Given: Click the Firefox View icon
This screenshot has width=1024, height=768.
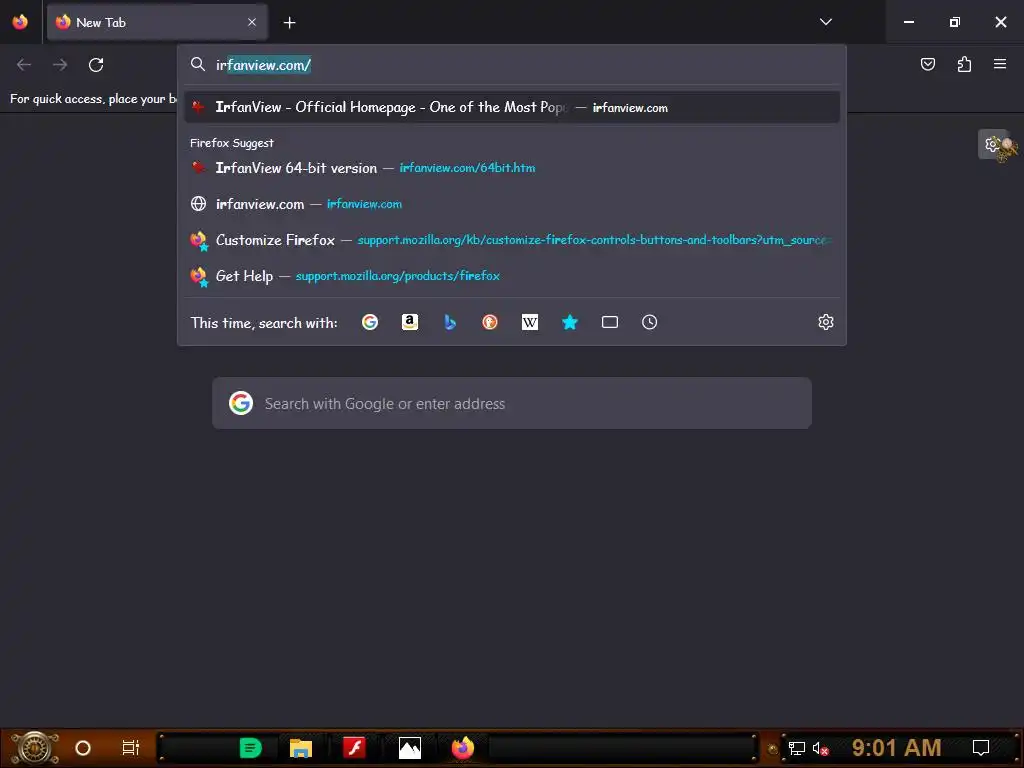Looking at the screenshot, I should (x=20, y=22).
